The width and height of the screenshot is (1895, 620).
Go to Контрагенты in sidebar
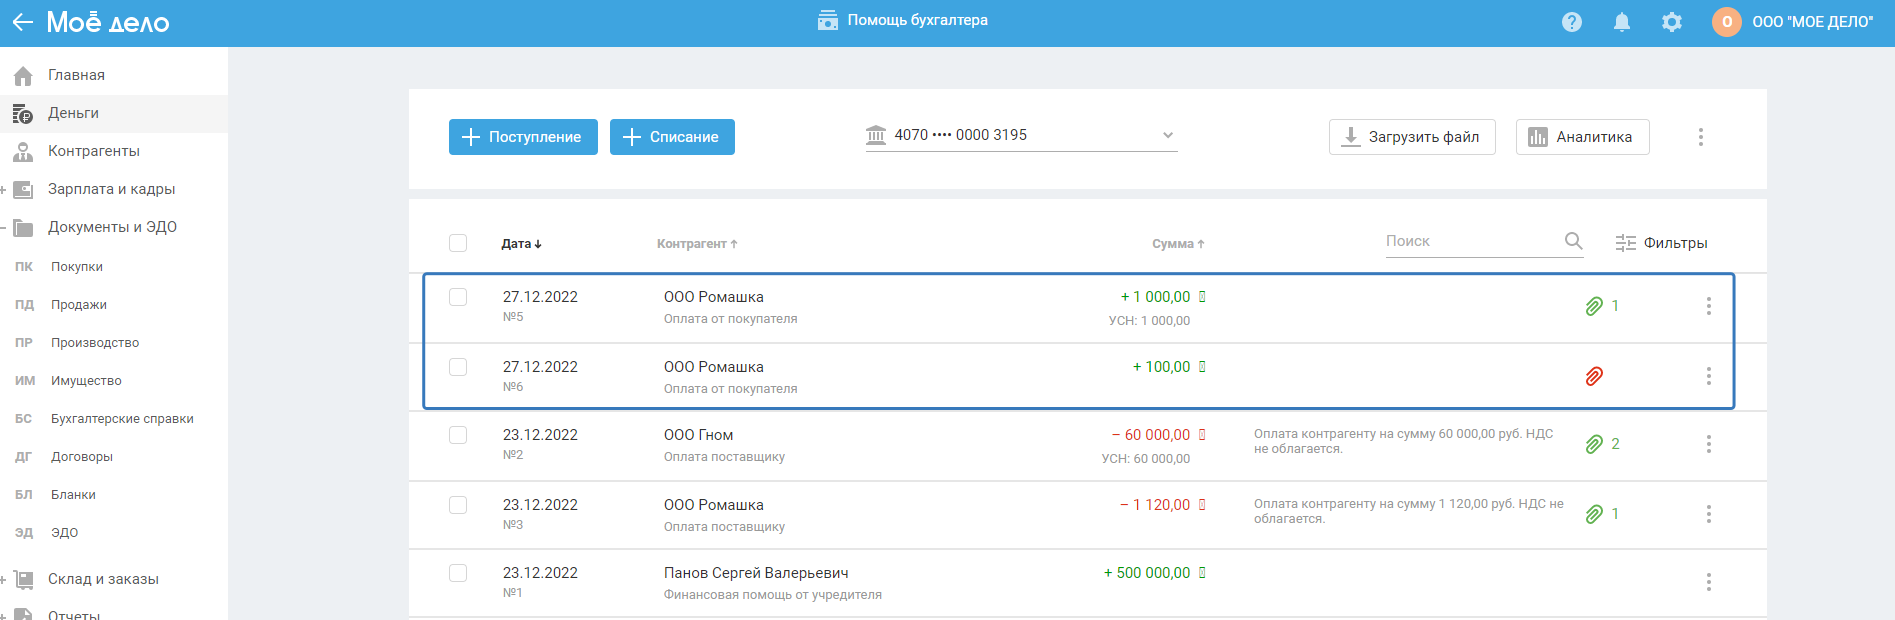click(x=94, y=151)
